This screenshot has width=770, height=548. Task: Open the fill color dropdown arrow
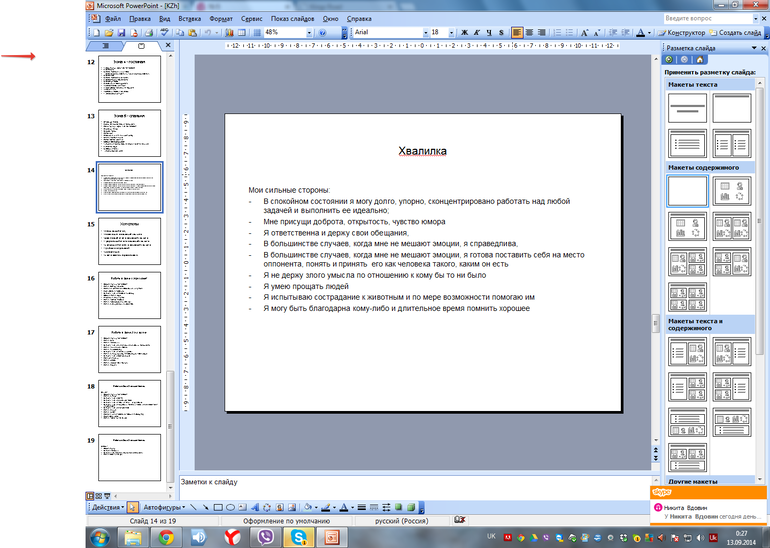[315, 507]
